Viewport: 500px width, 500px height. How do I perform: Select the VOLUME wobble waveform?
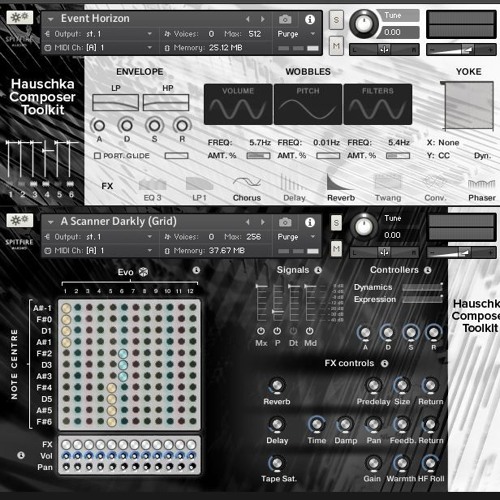click(x=238, y=104)
